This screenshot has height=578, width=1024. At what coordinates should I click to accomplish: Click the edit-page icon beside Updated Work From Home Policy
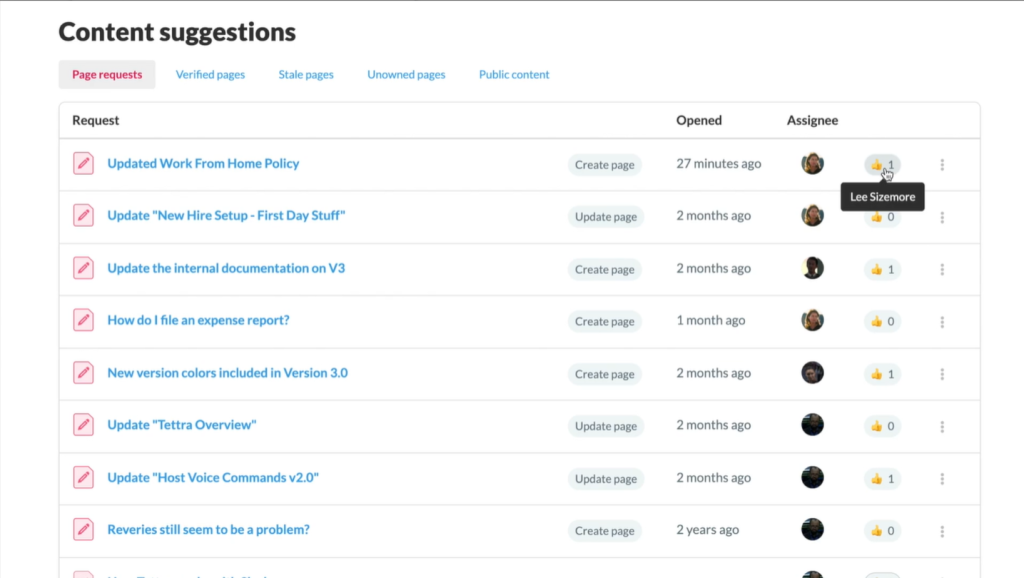(84, 163)
